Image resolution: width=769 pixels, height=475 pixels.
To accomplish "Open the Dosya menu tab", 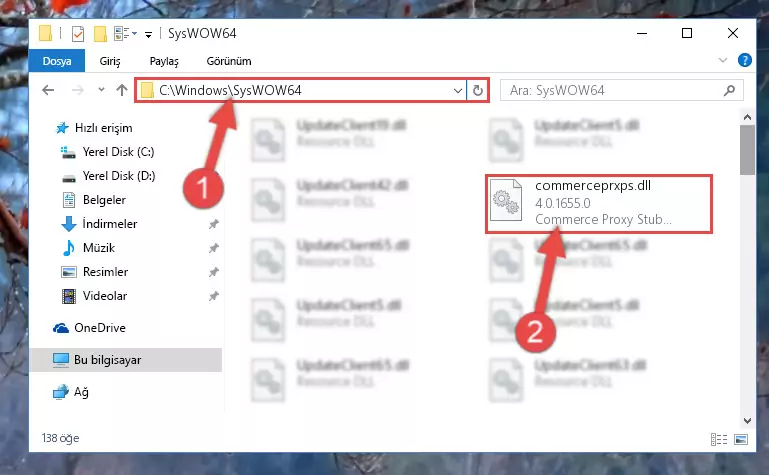I will pos(57,61).
